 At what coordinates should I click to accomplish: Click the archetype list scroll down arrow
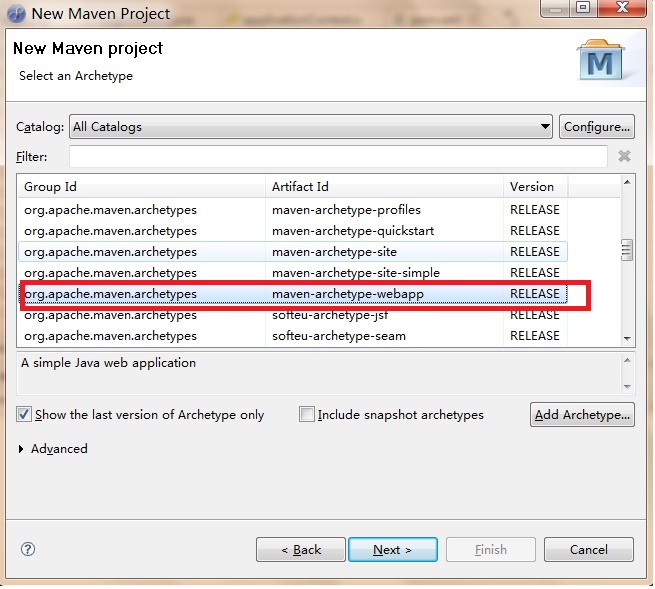coord(627,338)
